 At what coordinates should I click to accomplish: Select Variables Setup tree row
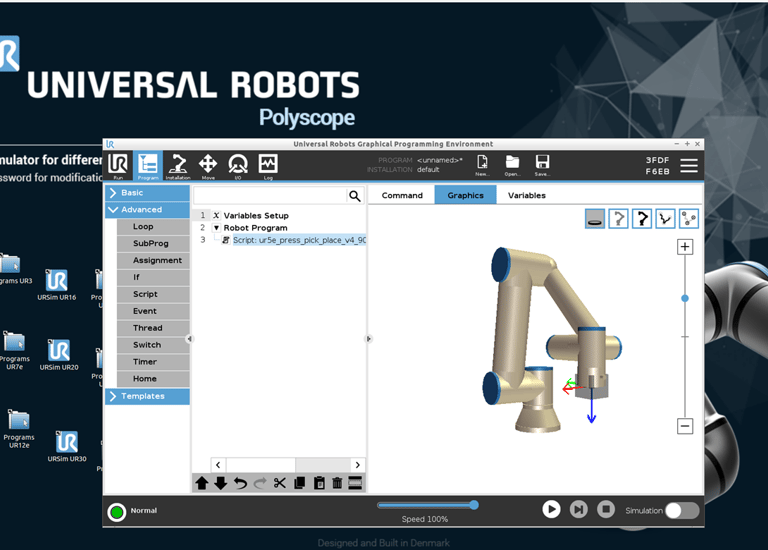279,215
